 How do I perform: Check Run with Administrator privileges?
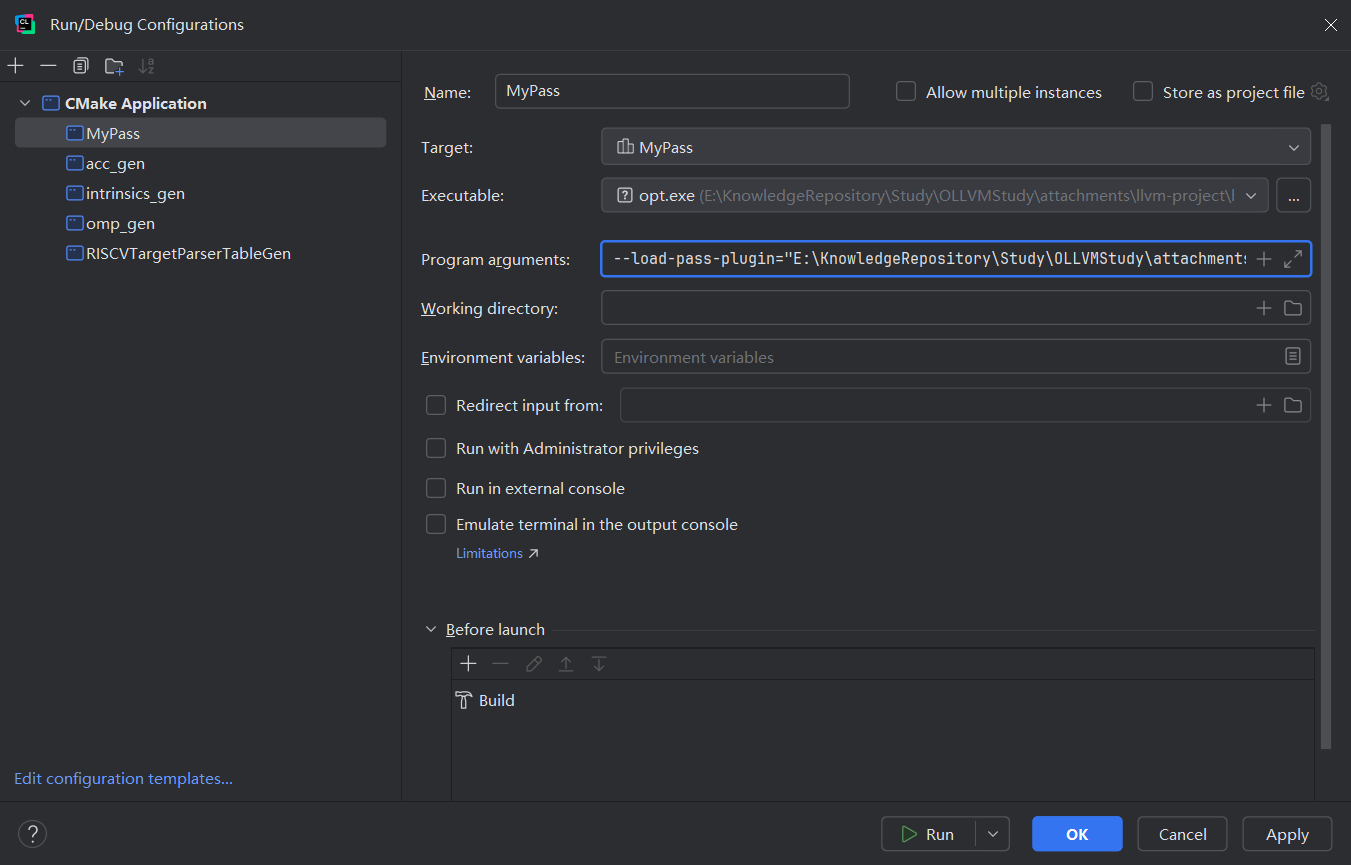coord(436,449)
